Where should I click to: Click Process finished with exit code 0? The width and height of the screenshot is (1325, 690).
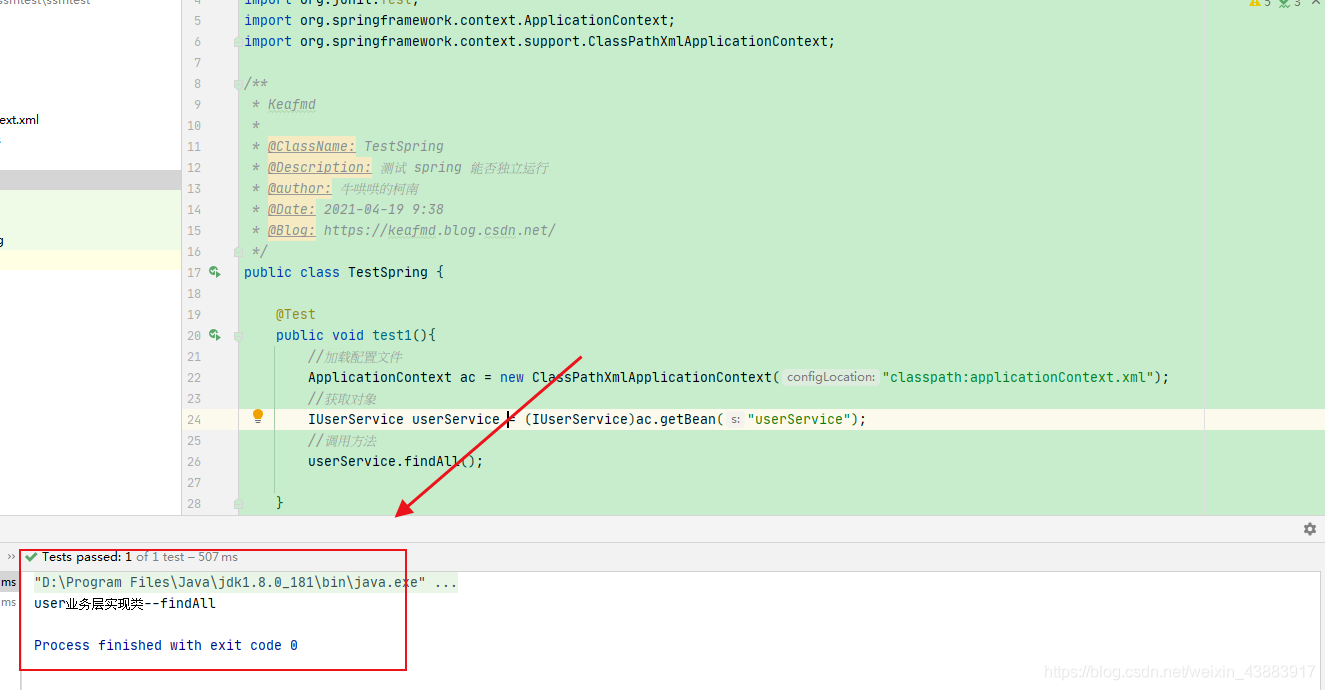point(166,645)
